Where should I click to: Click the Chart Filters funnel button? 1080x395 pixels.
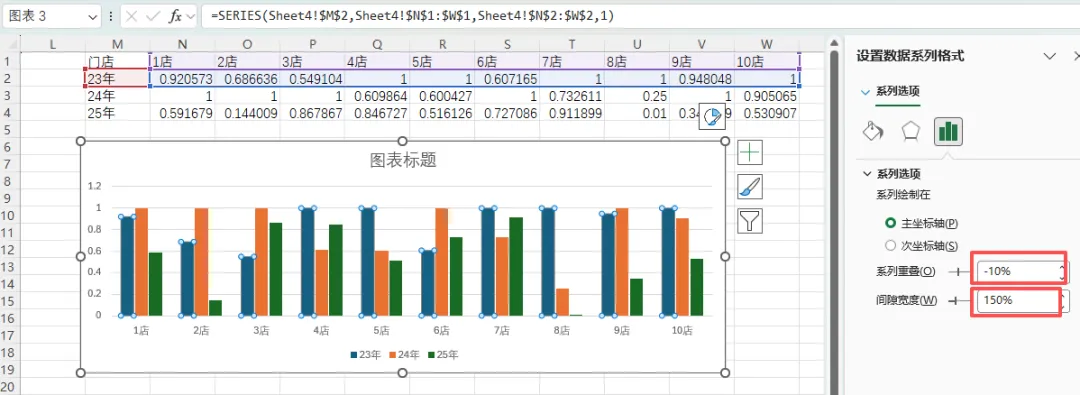point(750,221)
